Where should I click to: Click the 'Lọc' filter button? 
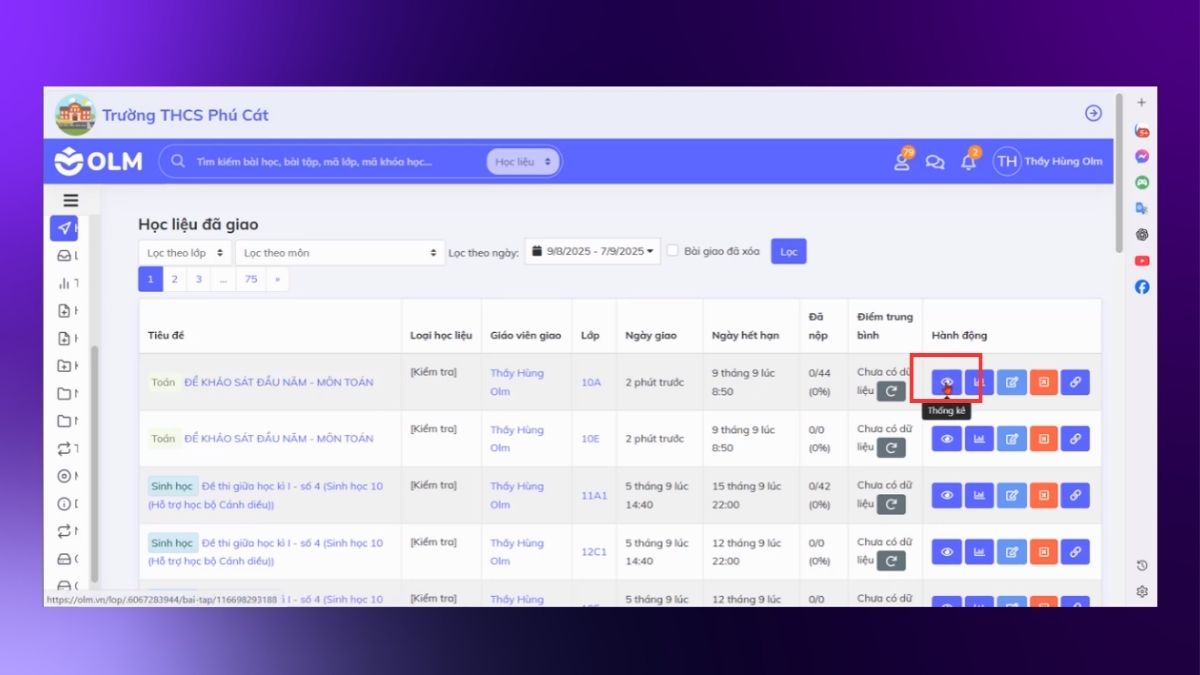tap(789, 252)
